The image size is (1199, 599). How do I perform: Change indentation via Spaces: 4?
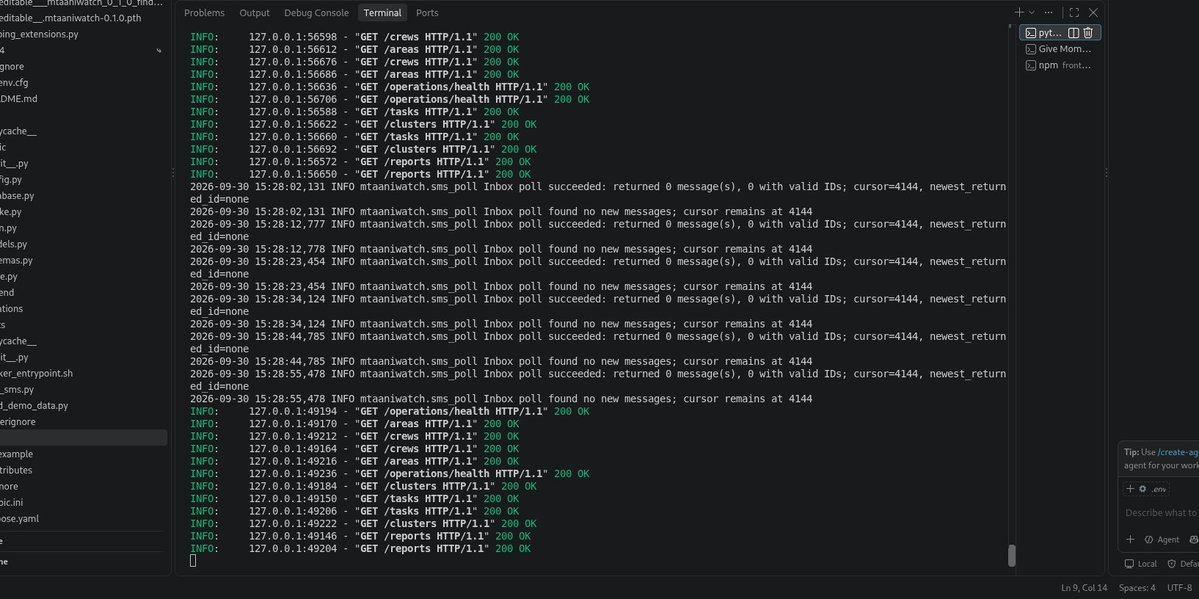pos(1137,588)
